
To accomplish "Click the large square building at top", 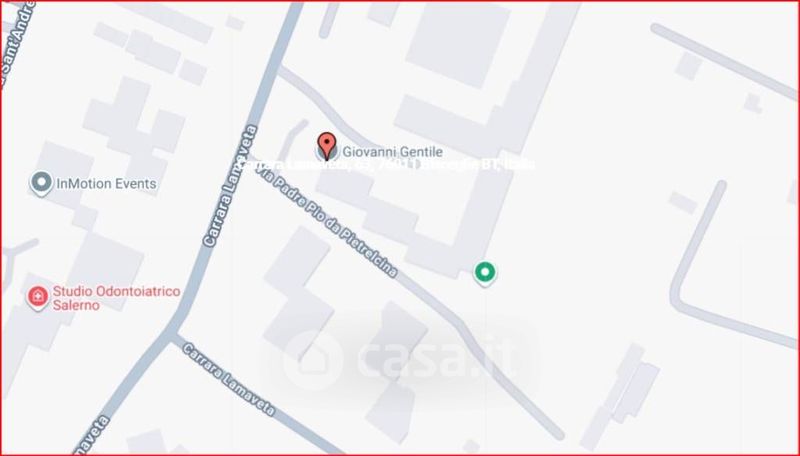I will pyautogui.click(x=458, y=43).
